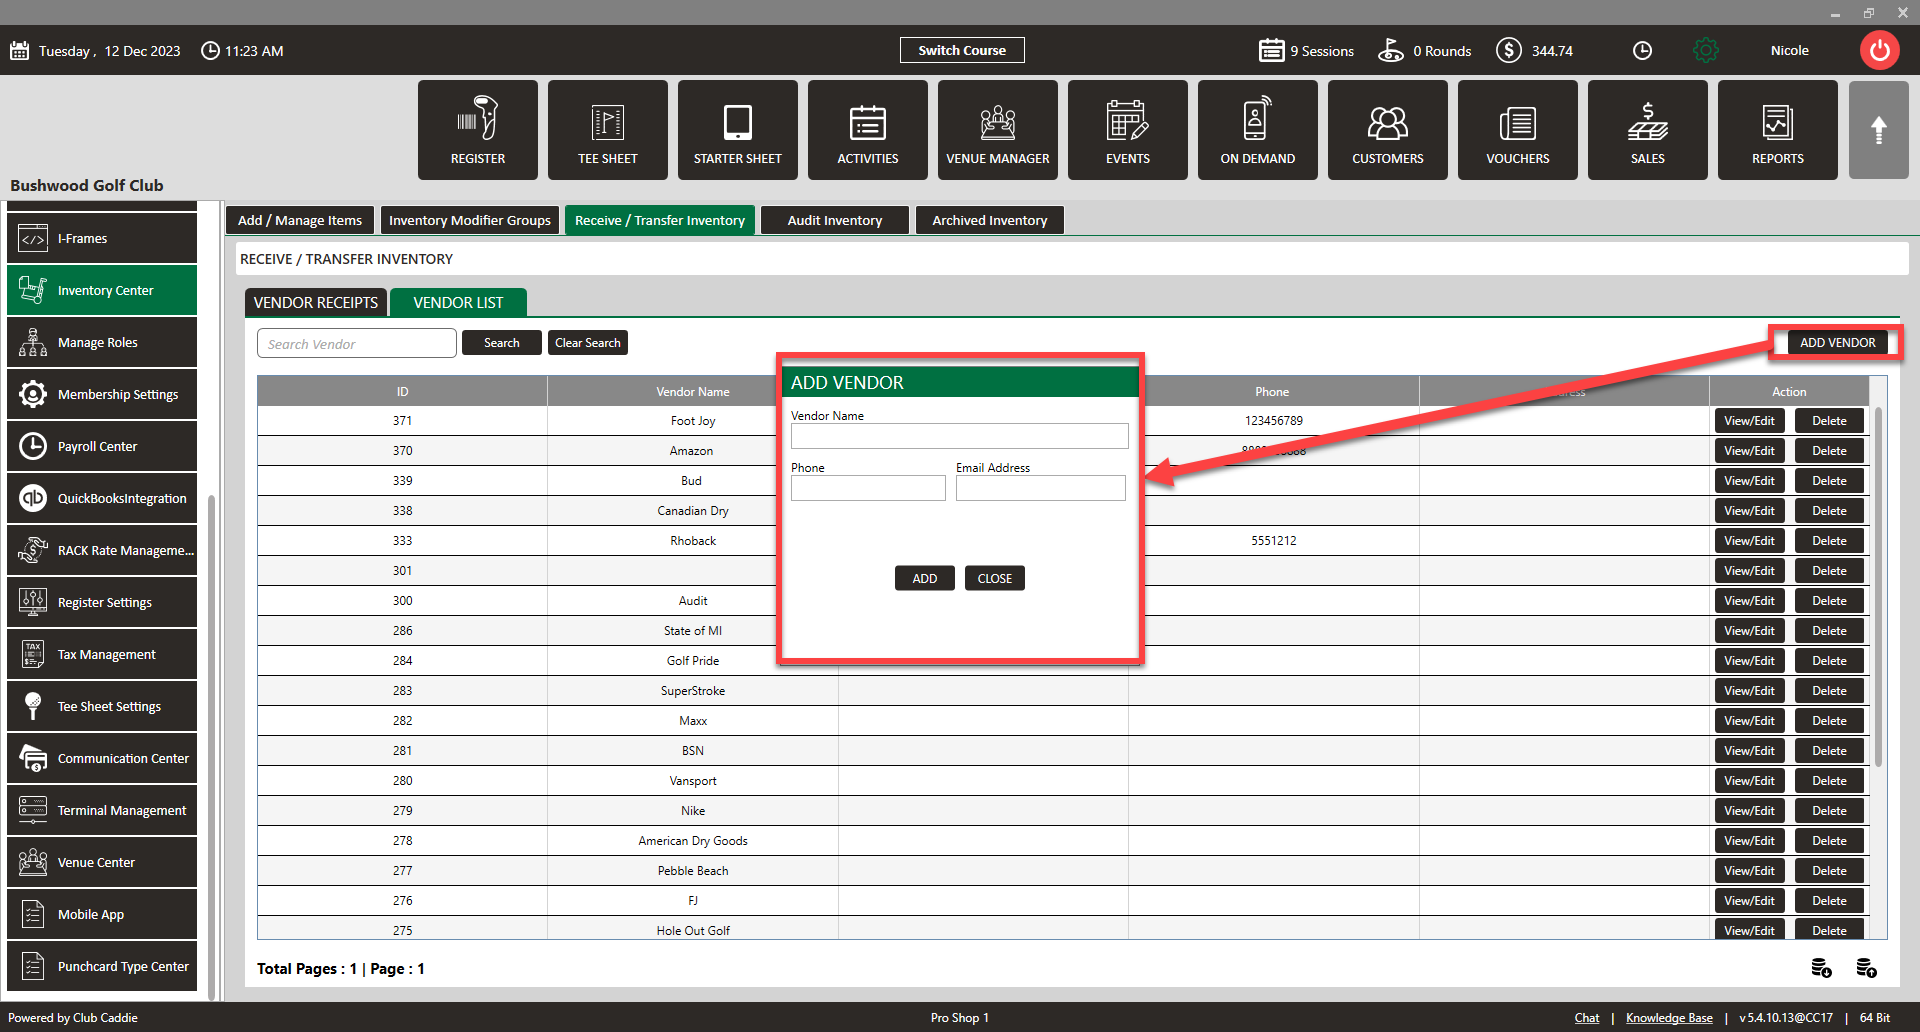This screenshot has height=1032, width=1920.
Task: Open Venue Center in the sidebar
Action: point(102,862)
